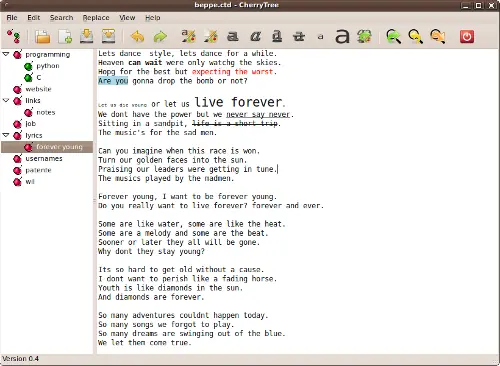
Task: Collapse the lyrics tree node
Action: tap(6, 135)
